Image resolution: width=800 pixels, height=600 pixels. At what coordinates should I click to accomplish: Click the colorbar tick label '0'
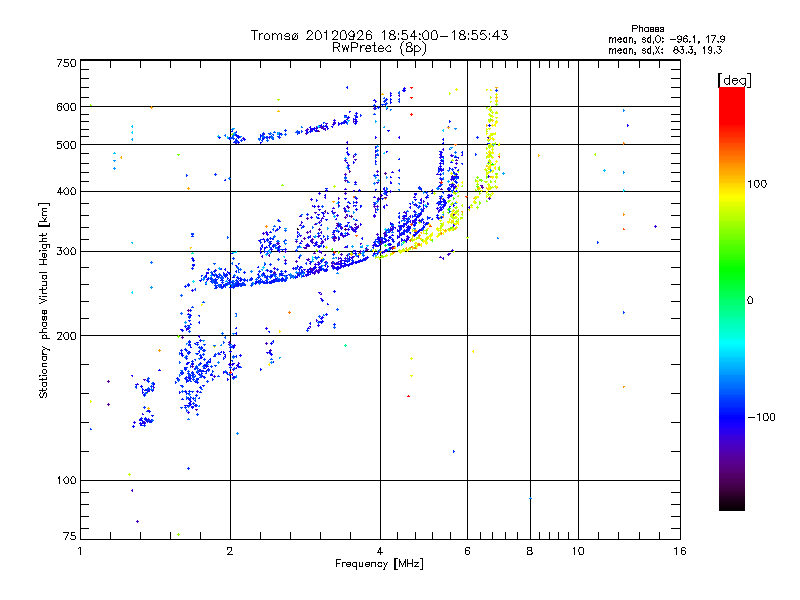coord(750,301)
